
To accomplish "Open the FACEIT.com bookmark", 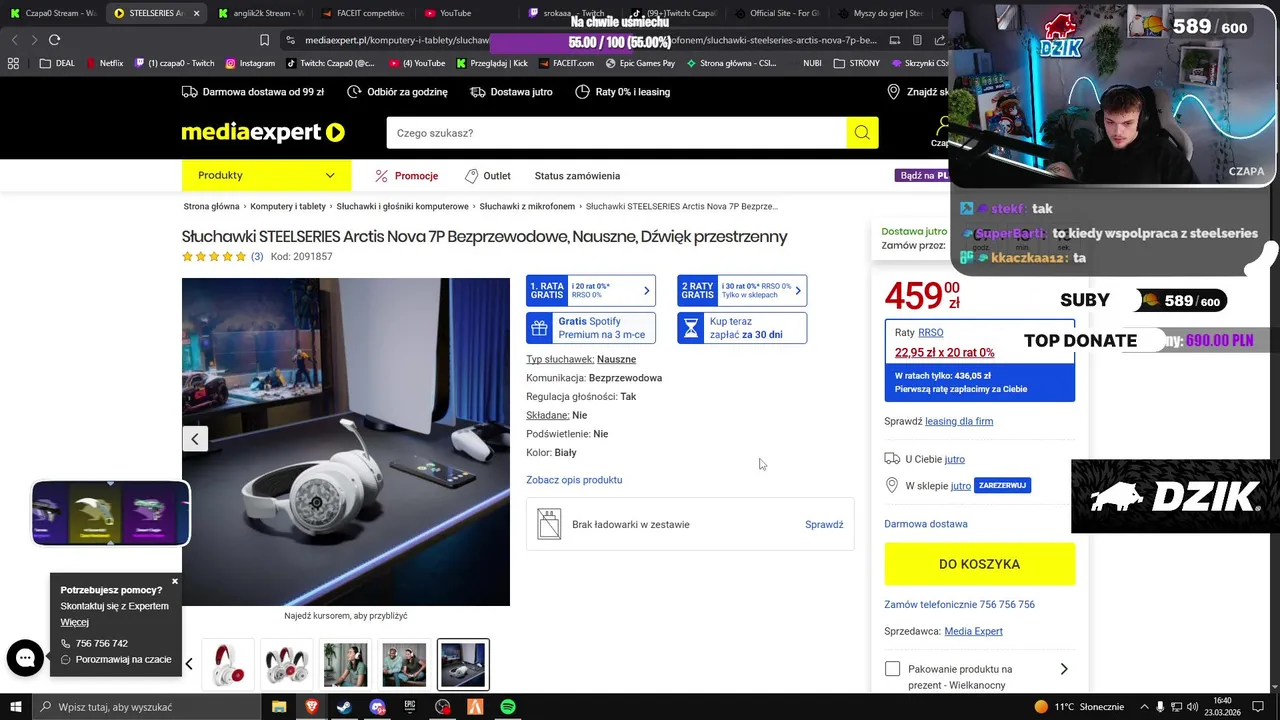I will pos(565,63).
